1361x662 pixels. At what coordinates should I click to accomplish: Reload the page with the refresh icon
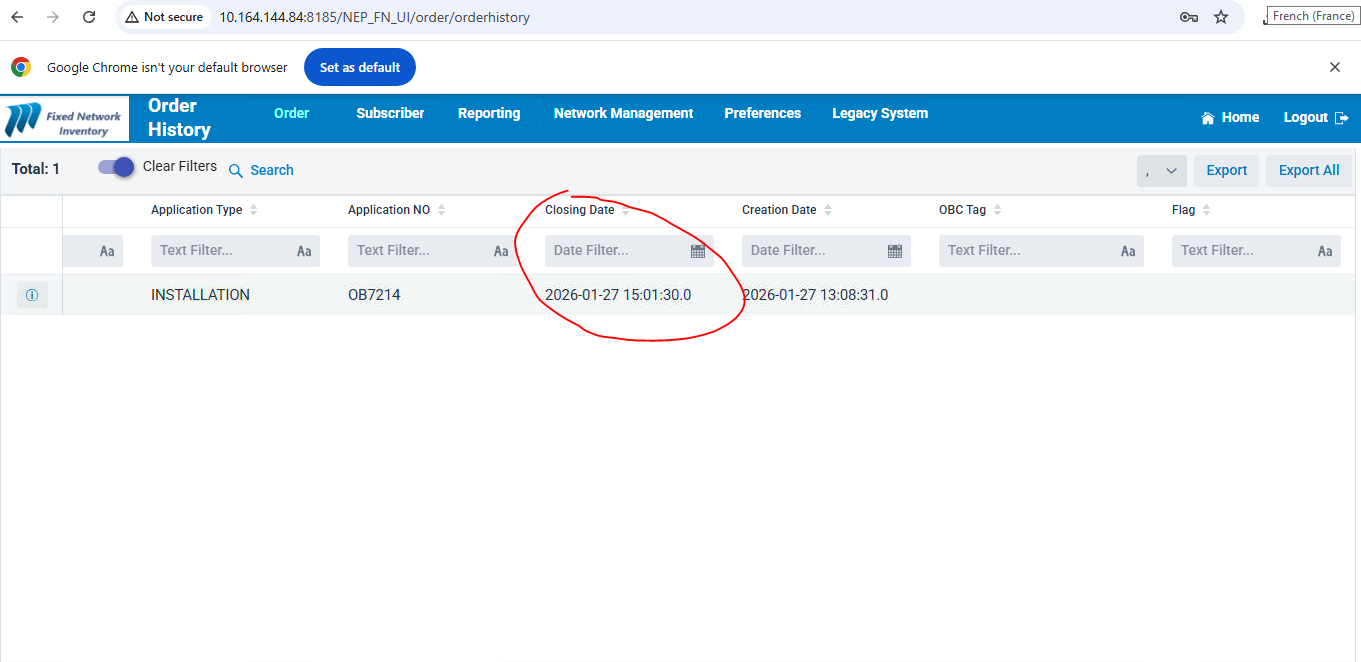[89, 17]
